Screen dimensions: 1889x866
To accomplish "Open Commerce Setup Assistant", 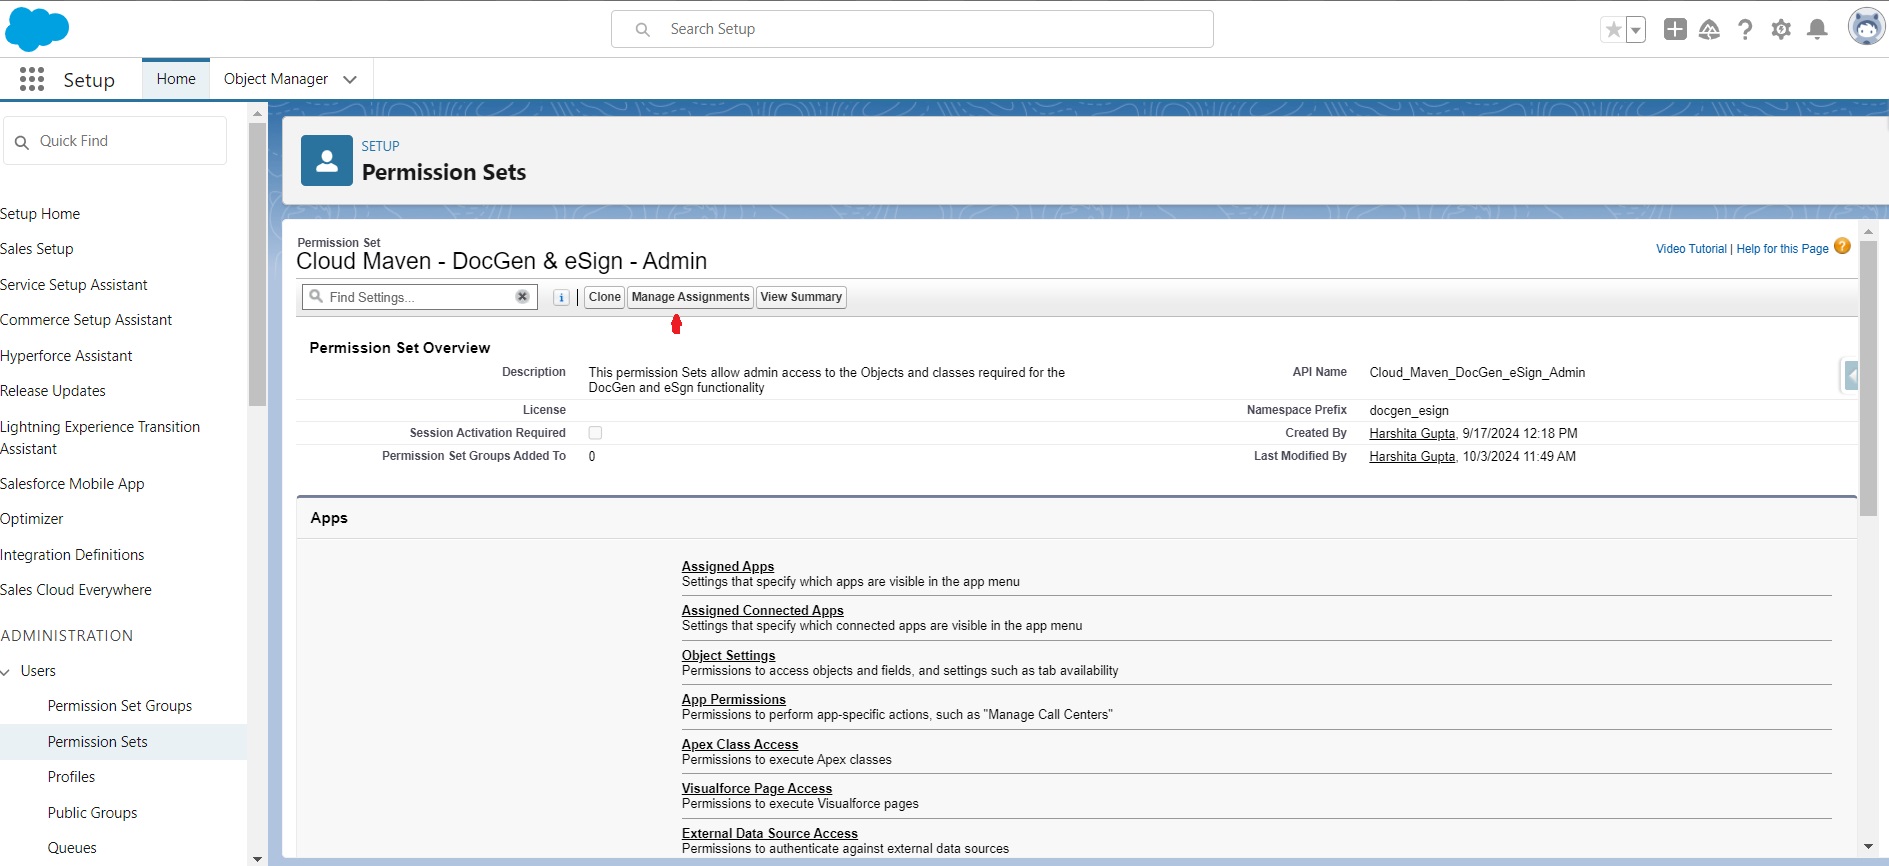I will coord(86,320).
